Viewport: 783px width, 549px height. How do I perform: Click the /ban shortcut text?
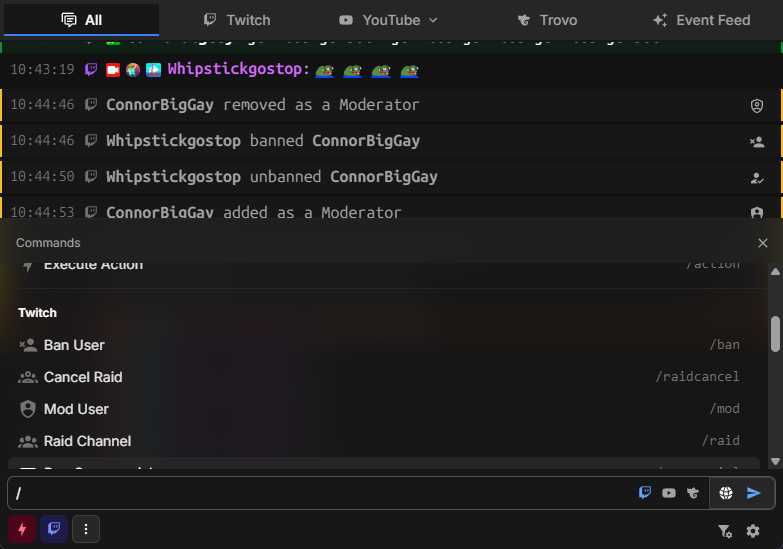coord(725,345)
